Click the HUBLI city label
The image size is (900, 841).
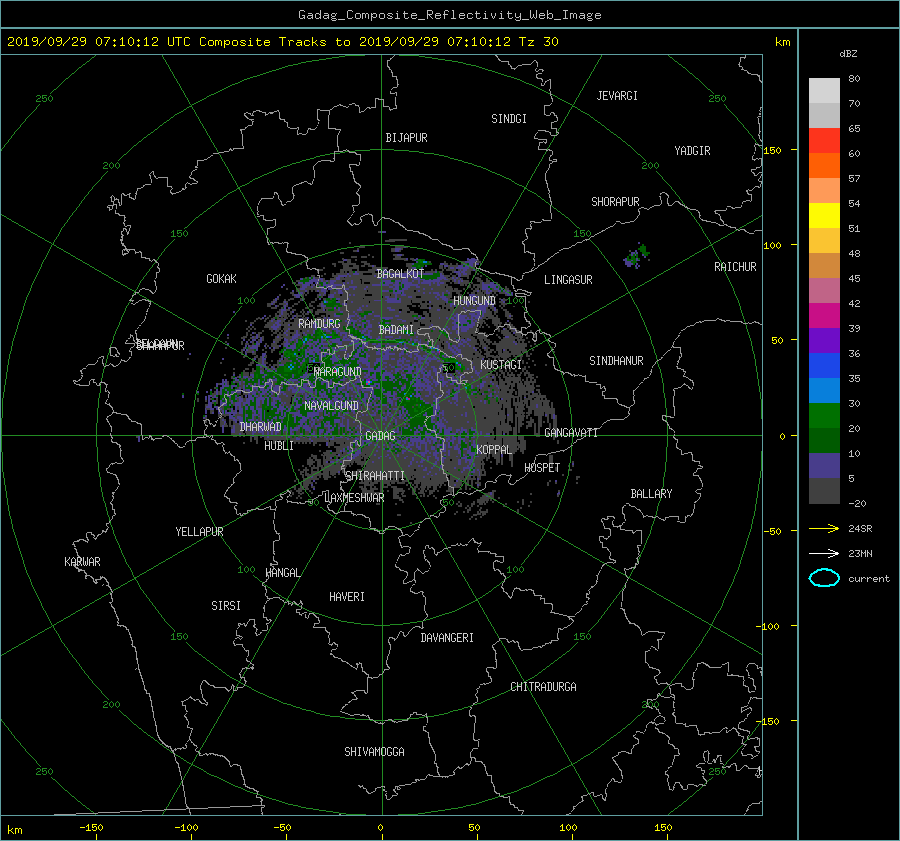point(279,446)
